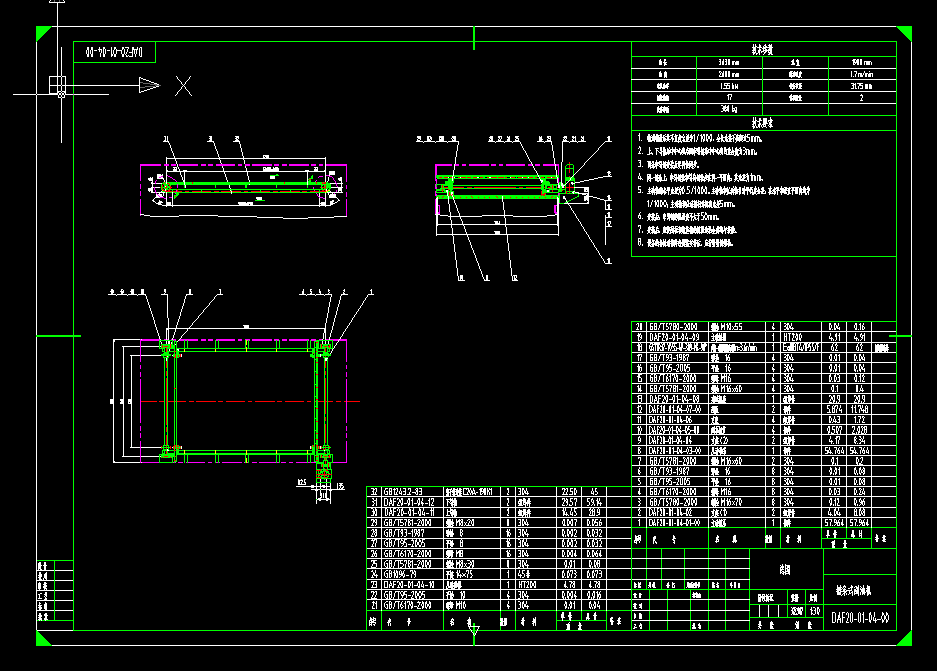Click part code DAF20-01-04-09 in row 19
Viewport: 937px width, 671px height.
coord(673,338)
